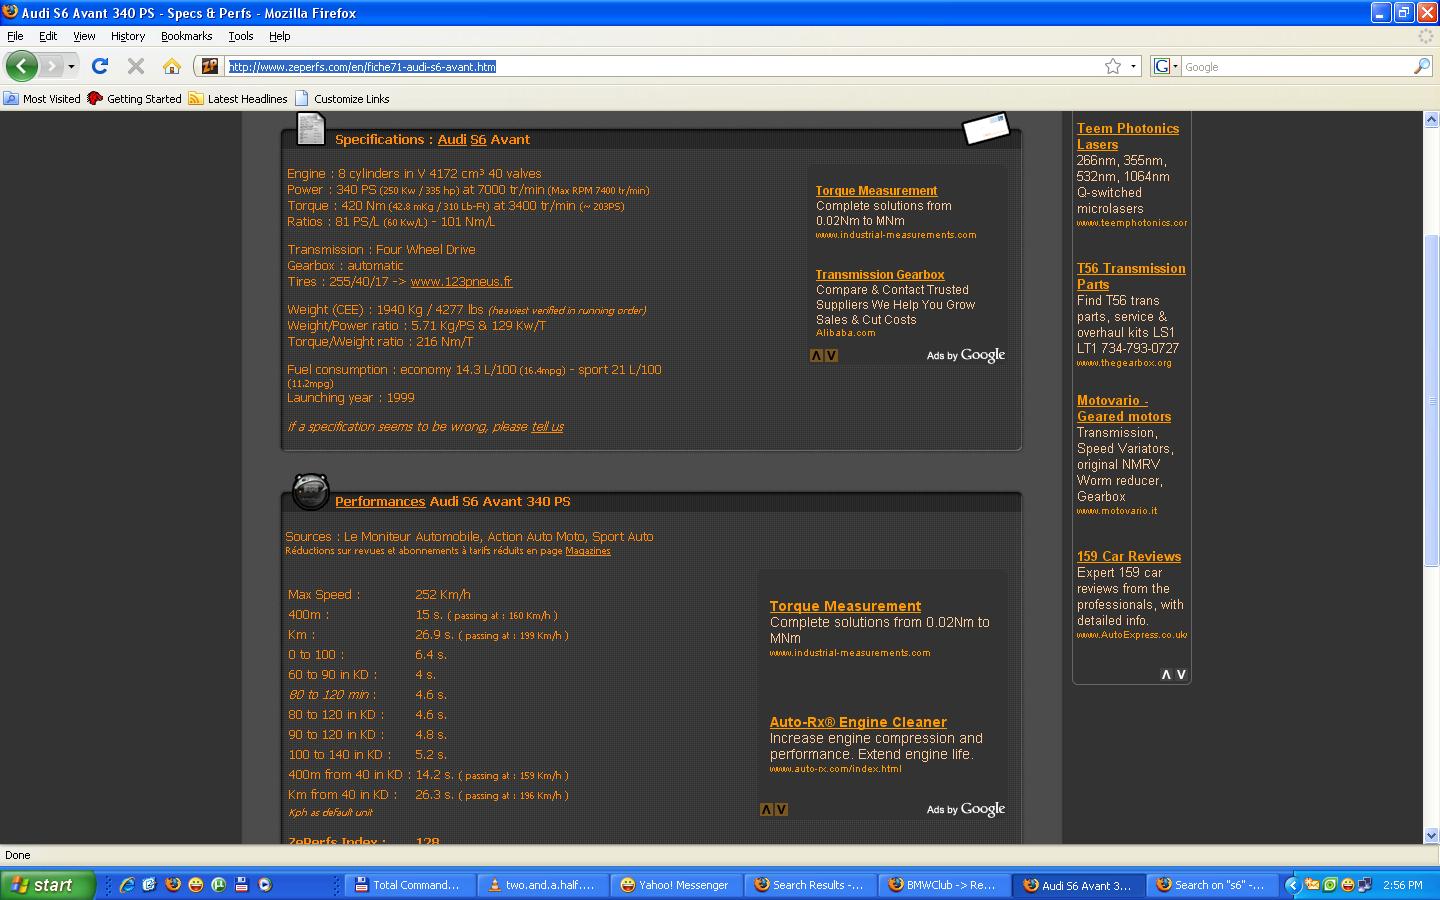The height and width of the screenshot is (900, 1440).
Task: Switch to Total Commander taskbar window
Action: coord(410,885)
